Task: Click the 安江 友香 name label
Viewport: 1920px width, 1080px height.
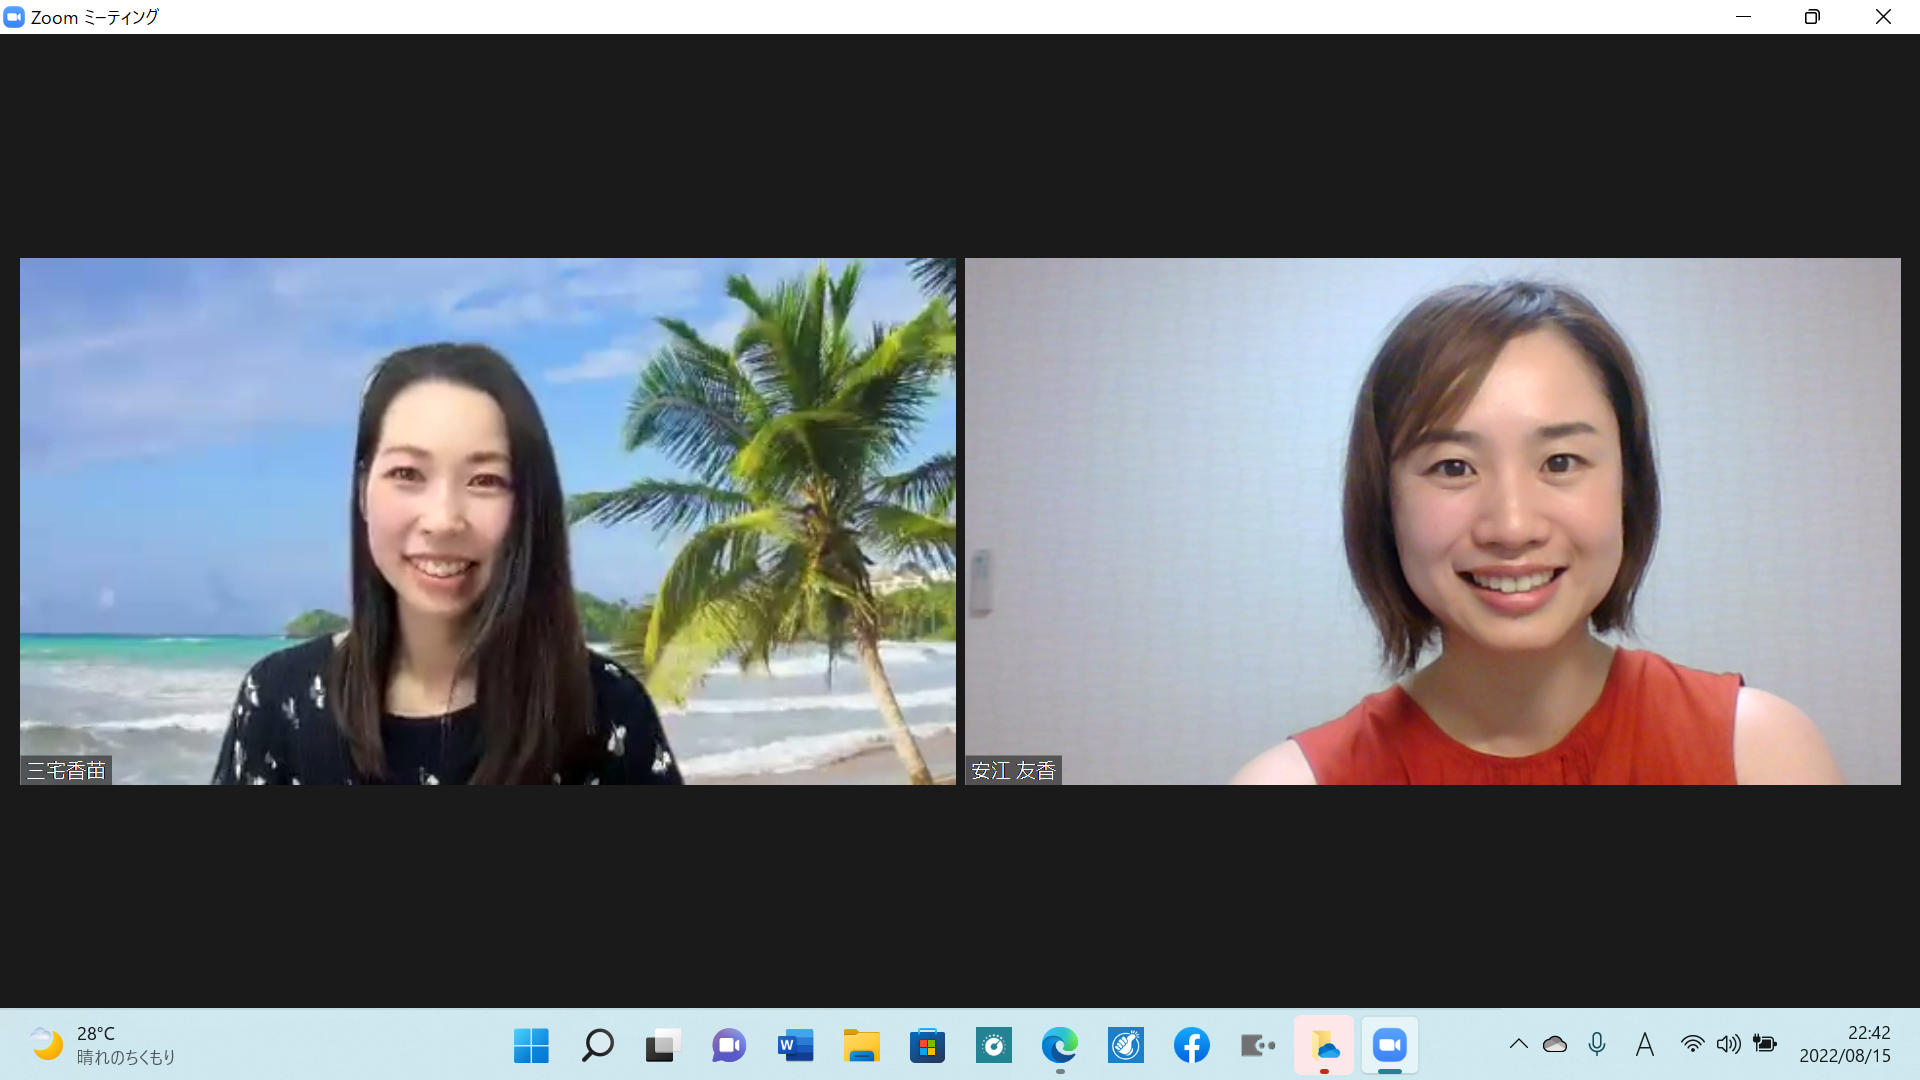Action: [1013, 770]
